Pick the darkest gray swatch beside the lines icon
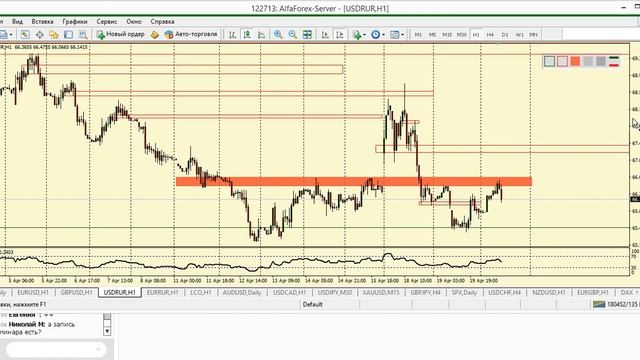The image size is (640, 360). pos(601,62)
